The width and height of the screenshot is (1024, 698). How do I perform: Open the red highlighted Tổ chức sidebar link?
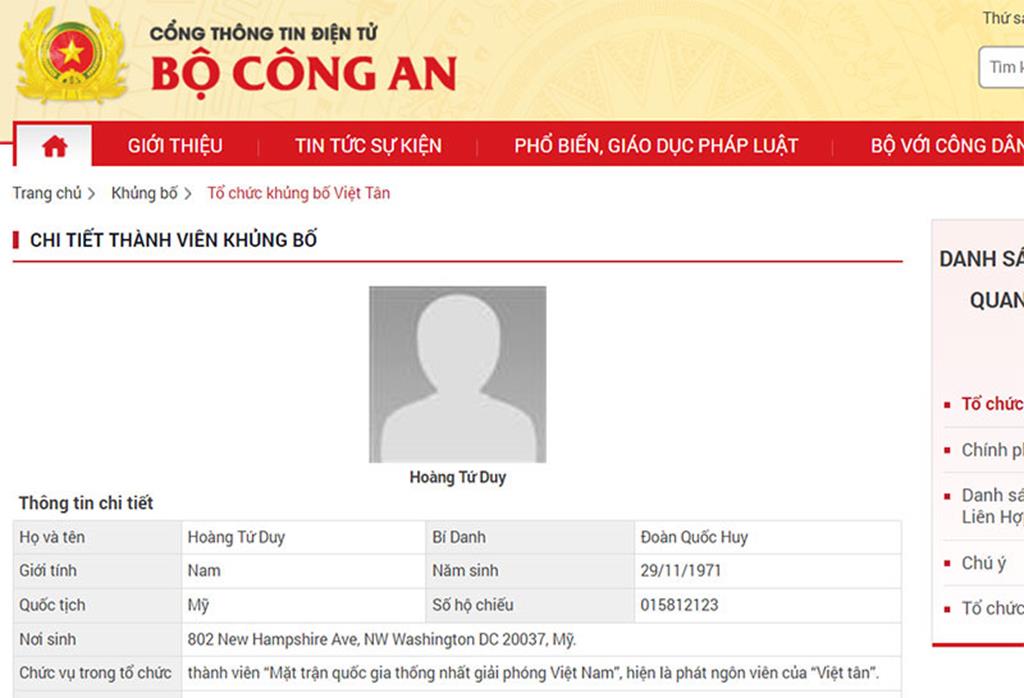point(992,404)
